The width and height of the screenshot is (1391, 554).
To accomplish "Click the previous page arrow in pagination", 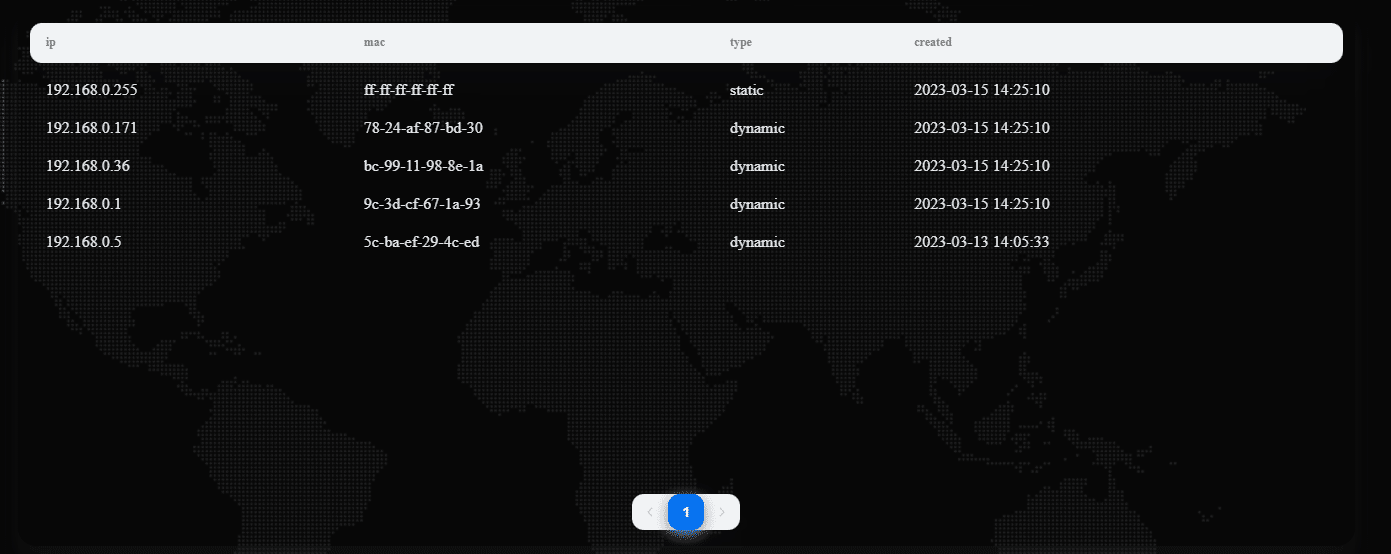I will click(650, 512).
